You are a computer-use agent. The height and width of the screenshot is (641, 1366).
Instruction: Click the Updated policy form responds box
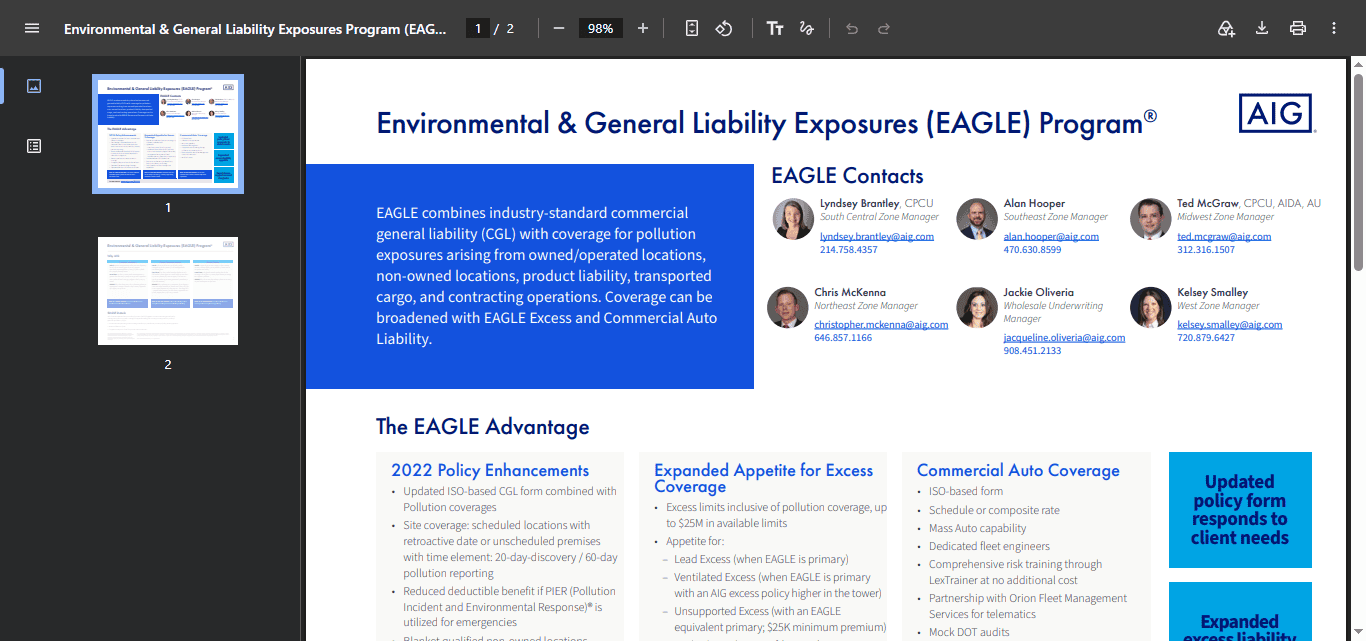coord(1240,510)
